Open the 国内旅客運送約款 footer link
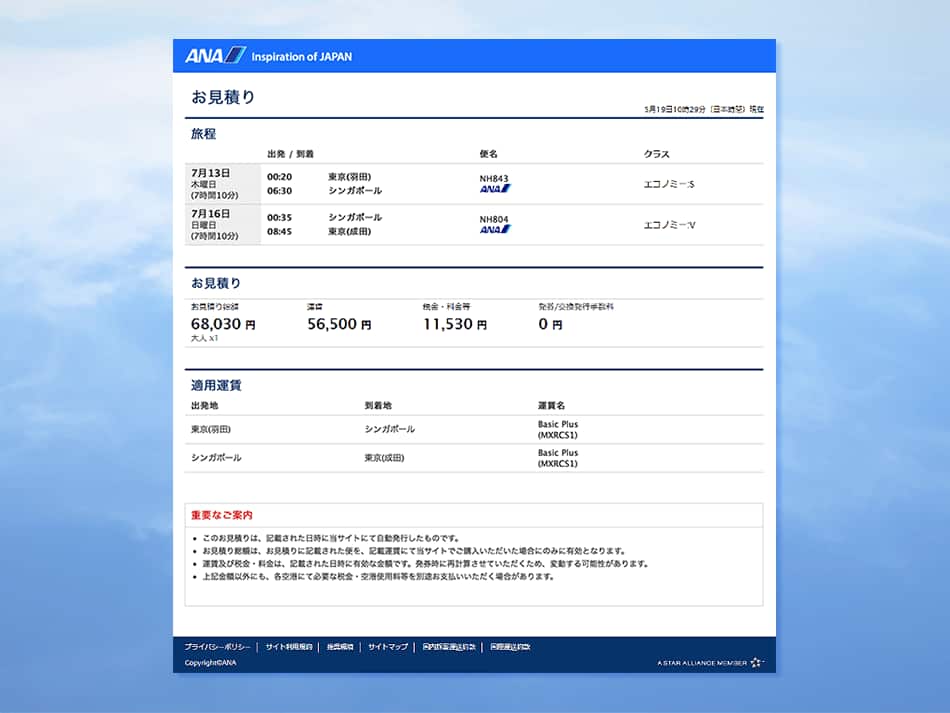This screenshot has height=713, width=950. point(449,647)
